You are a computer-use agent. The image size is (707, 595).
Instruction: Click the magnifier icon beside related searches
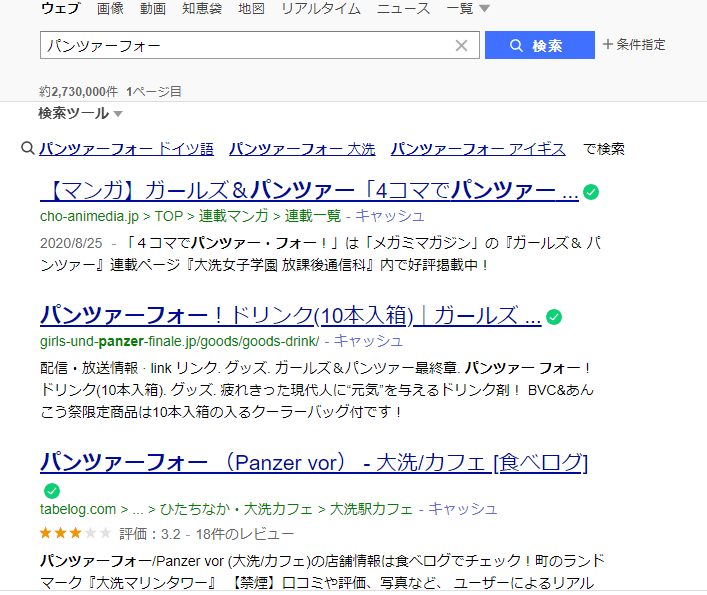click(28, 148)
